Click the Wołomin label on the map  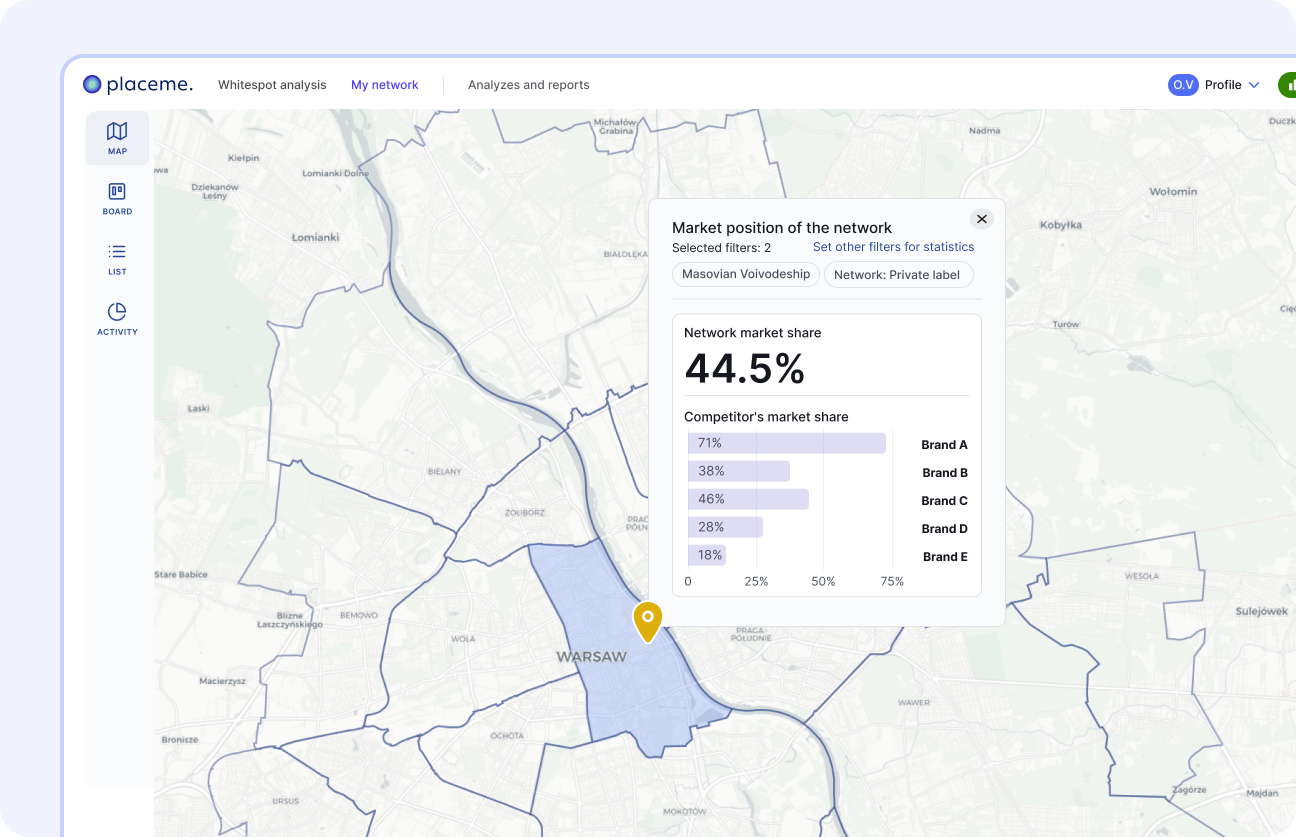coord(1173,191)
